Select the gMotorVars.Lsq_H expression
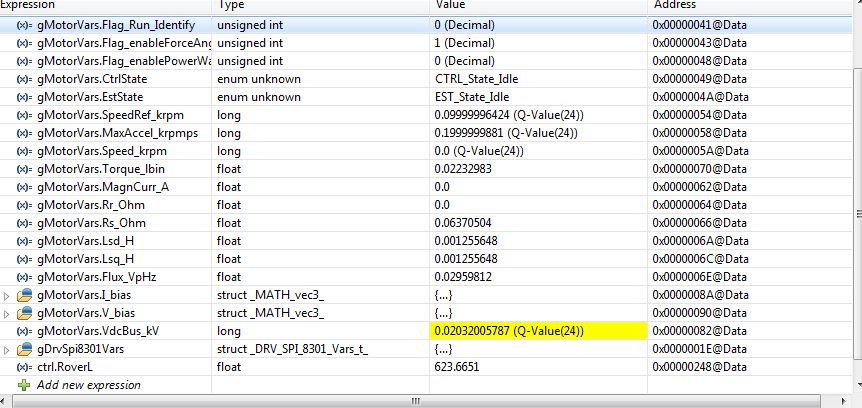 pos(85,259)
